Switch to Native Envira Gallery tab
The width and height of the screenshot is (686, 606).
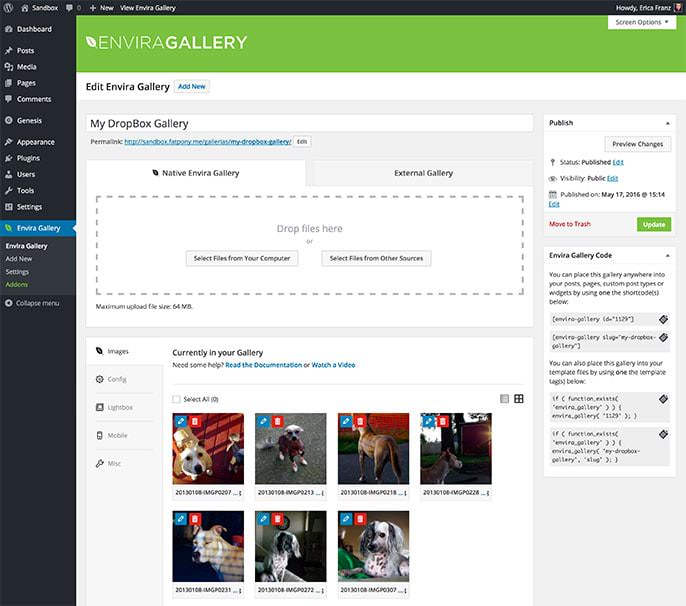196,173
